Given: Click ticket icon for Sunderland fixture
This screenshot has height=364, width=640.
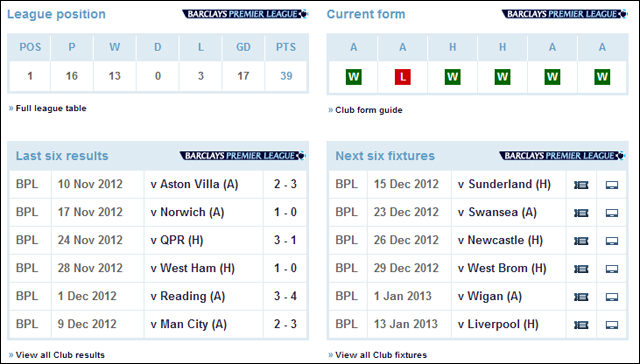Looking at the screenshot, I should [581, 185].
